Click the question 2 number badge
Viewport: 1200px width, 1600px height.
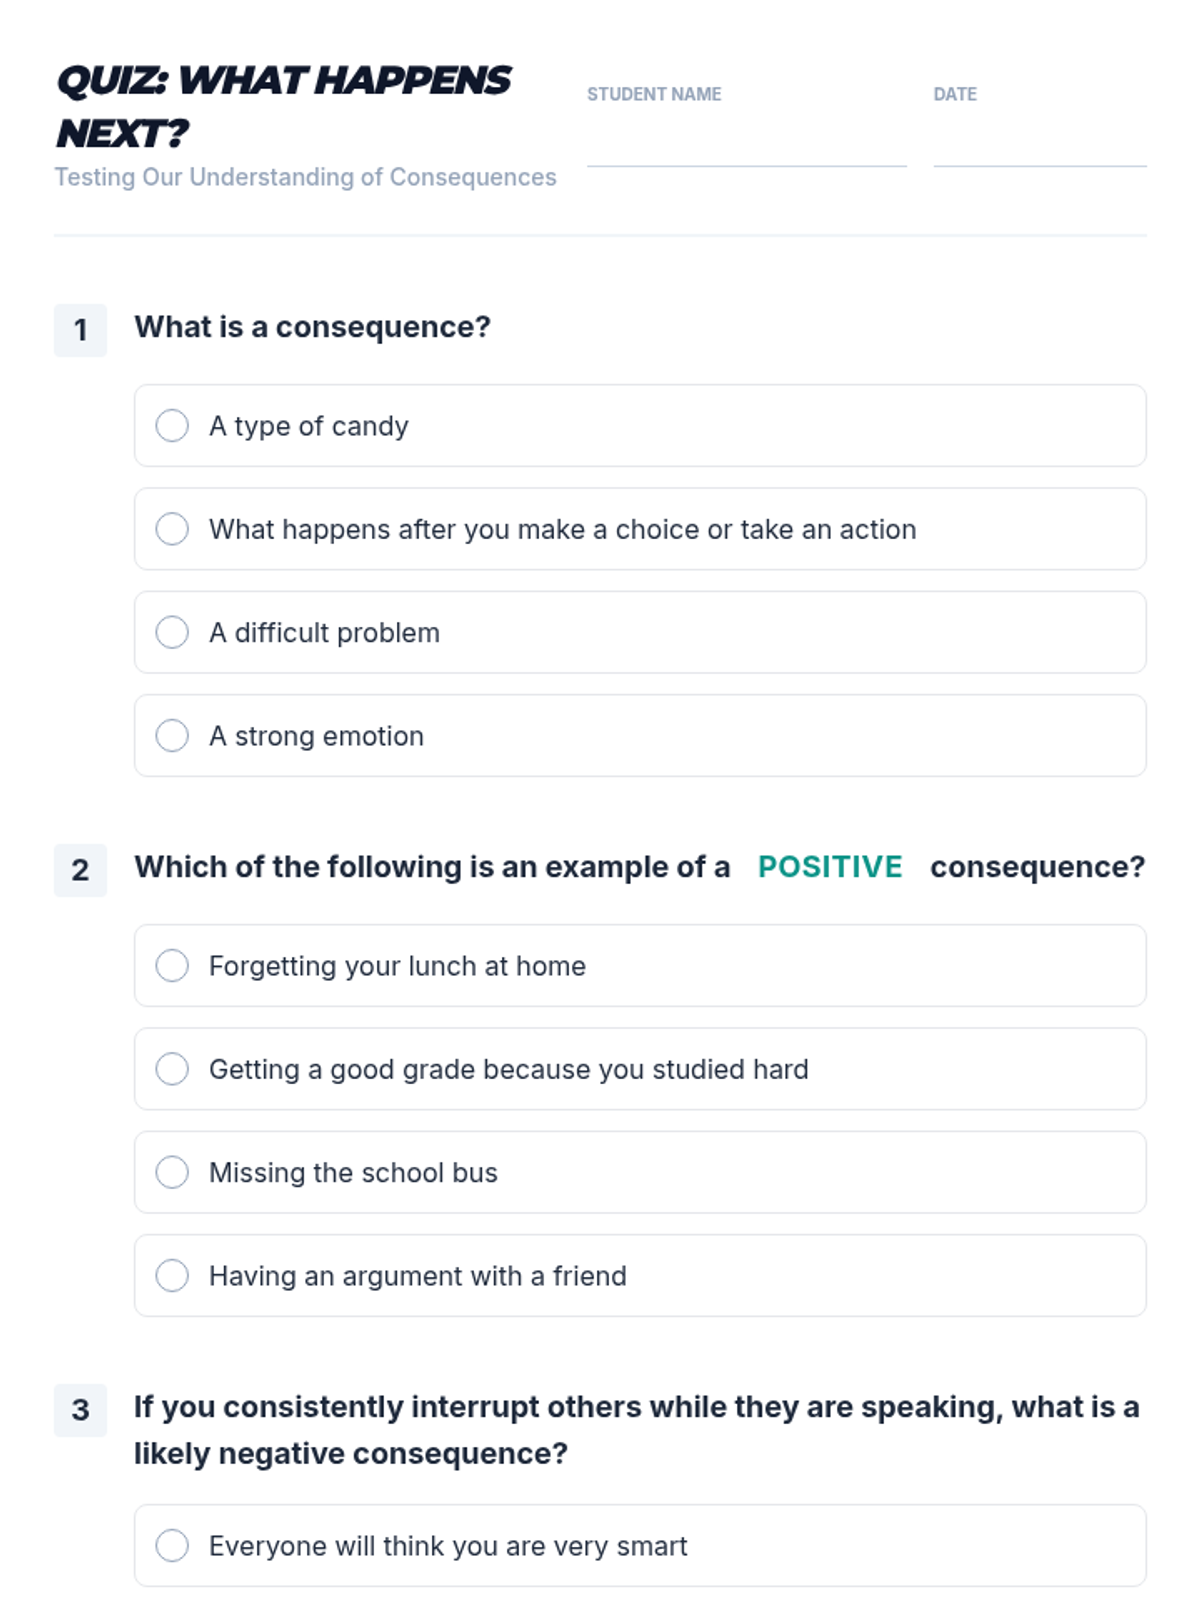click(80, 870)
